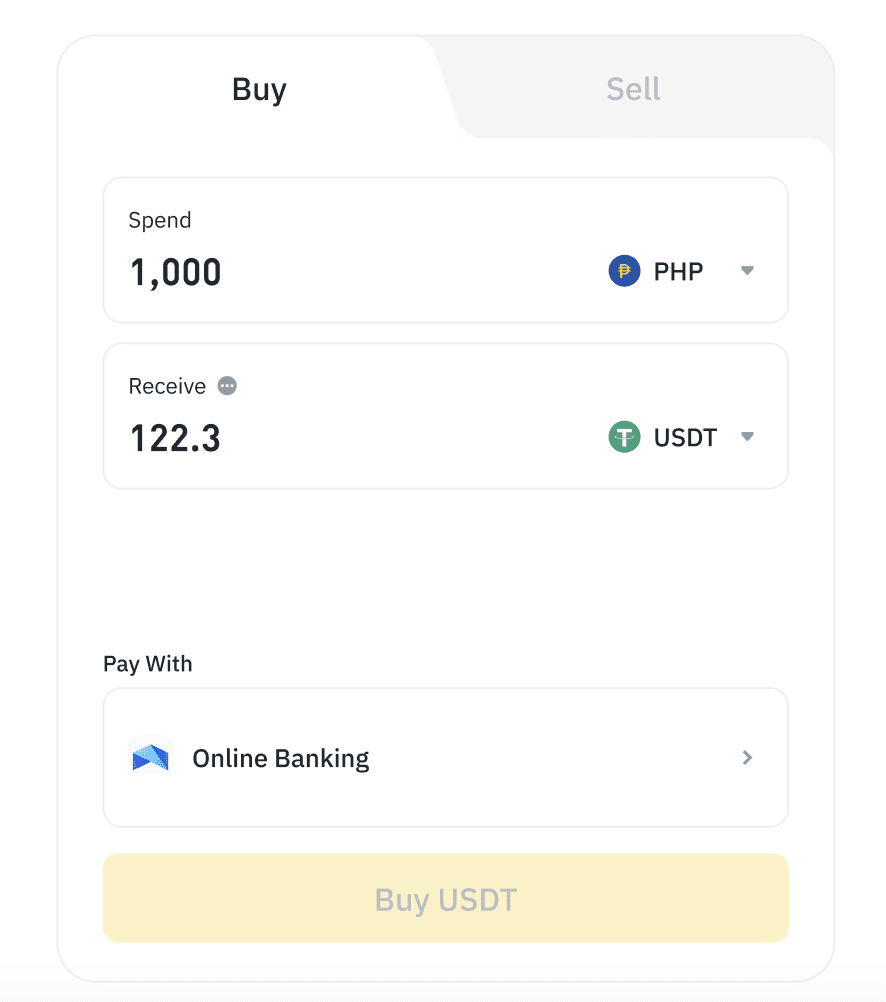Screen dimensions: 886x1002
Task: Click the PHP peso coin icon
Action: 624,271
